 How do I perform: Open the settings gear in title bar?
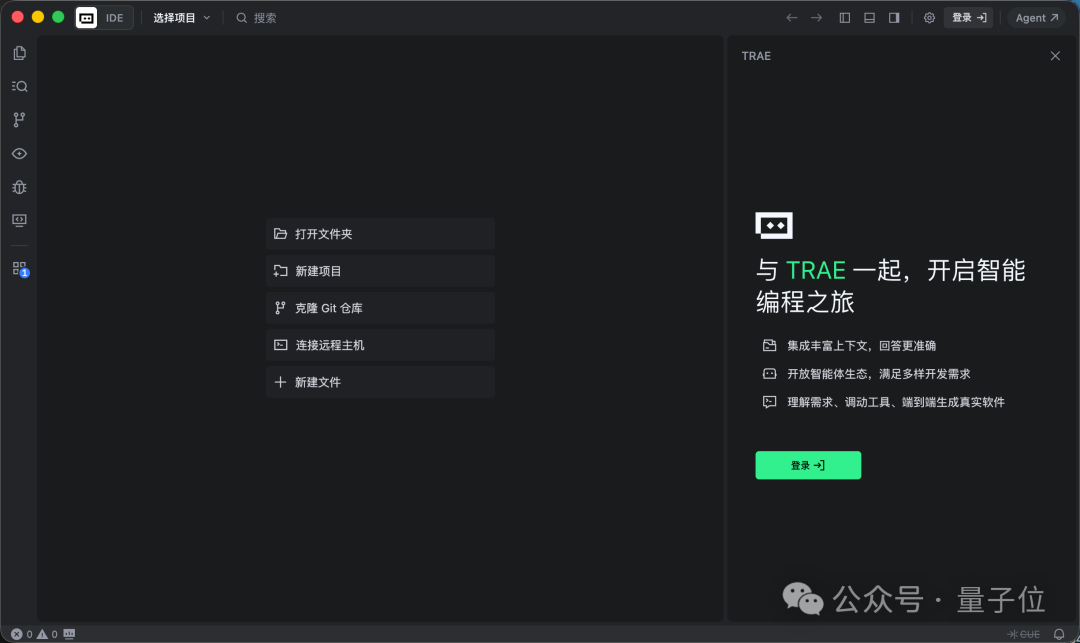coord(929,18)
